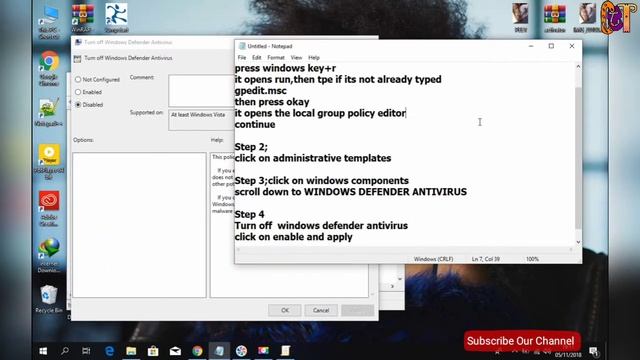
Task: Click 'click on enable and apply' line
Action: [293, 237]
